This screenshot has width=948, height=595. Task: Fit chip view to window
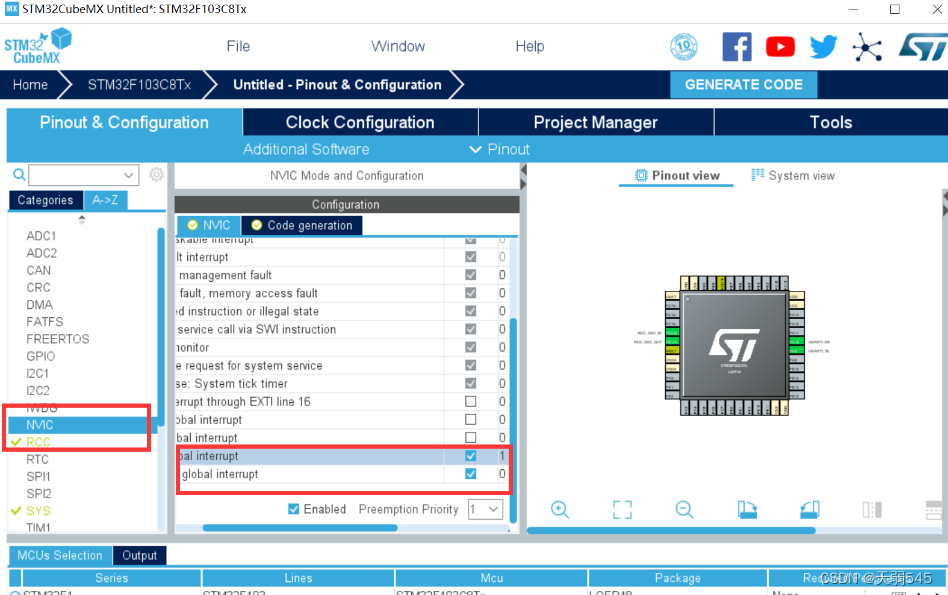622,510
